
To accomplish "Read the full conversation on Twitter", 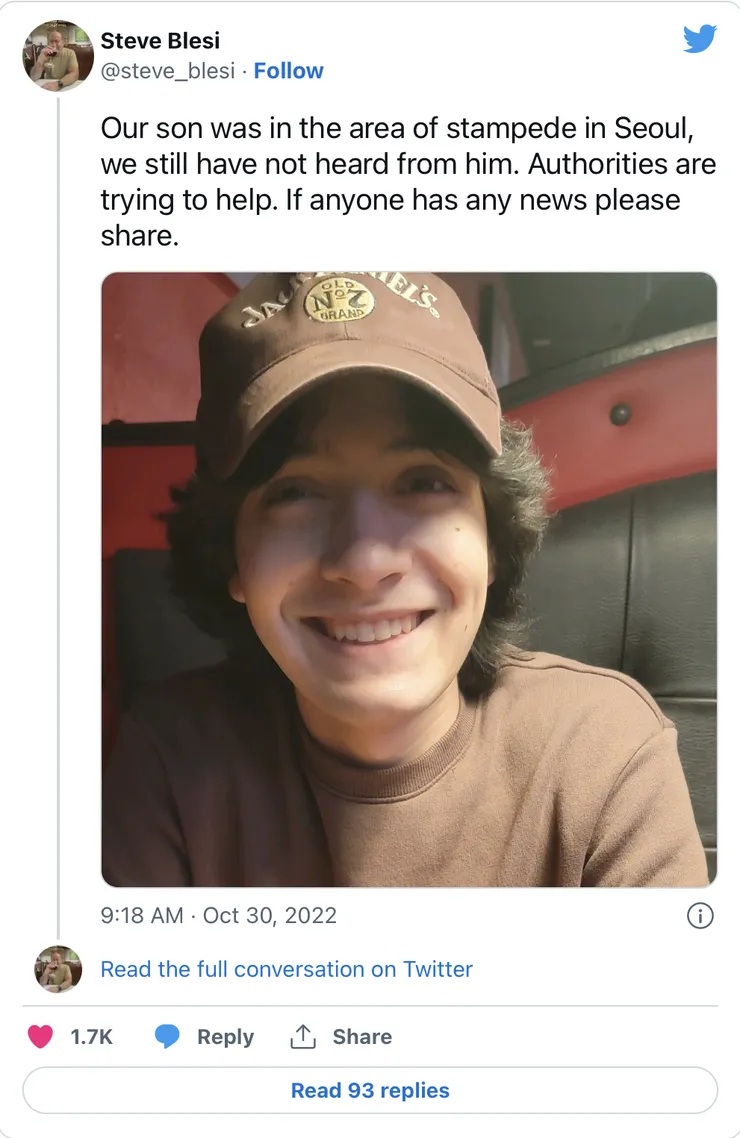I will point(287,969).
